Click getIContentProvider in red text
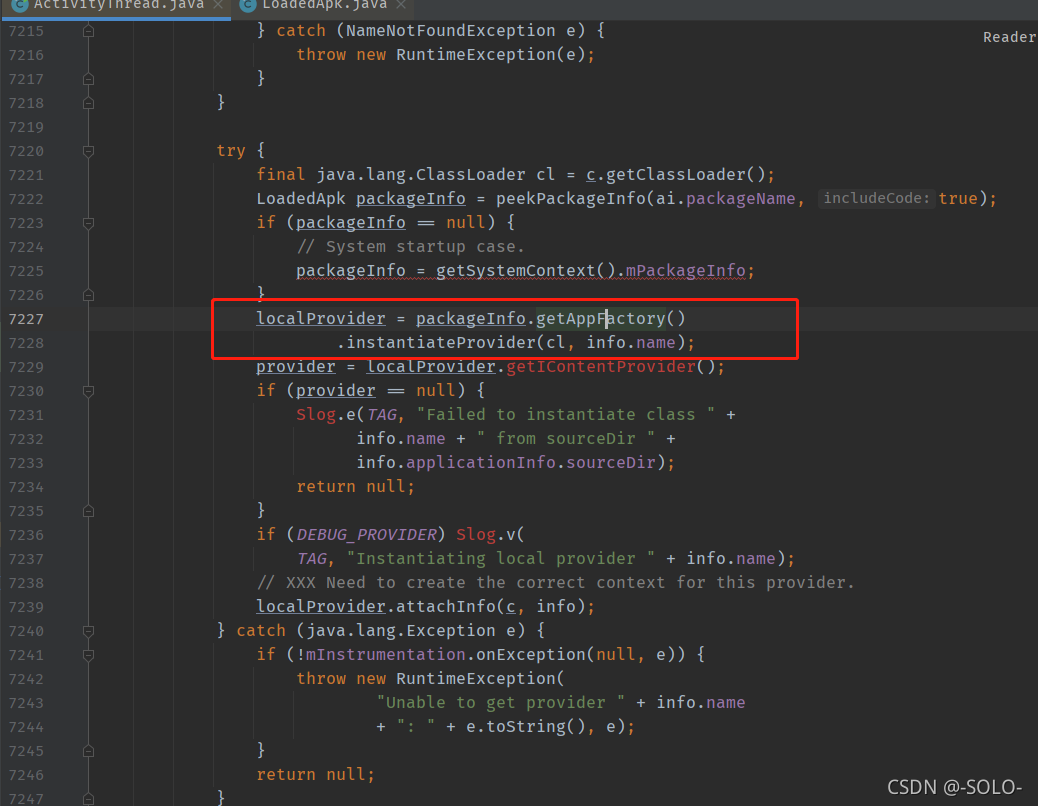Image resolution: width=1038 pixels, height=806 pixels. tap(600, 367)
